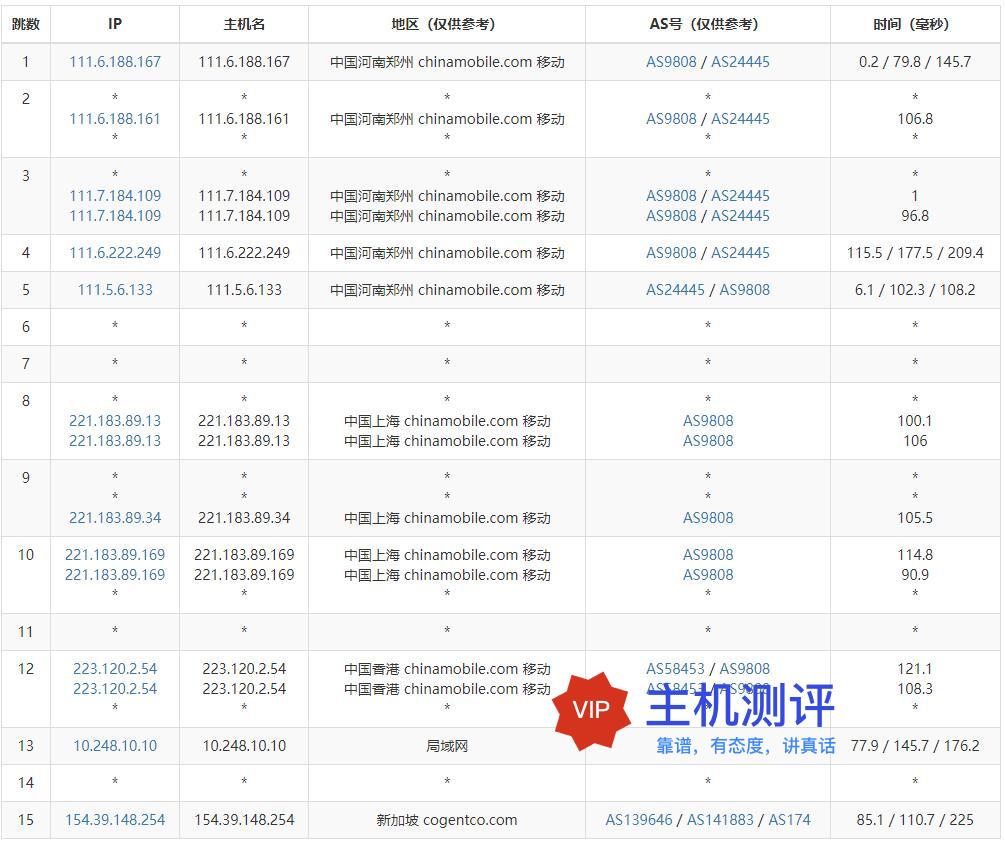Open the AS24445 link in the hop 2 row
Viewport: 1005px width, 842px height.
click(x=740, y=119)
